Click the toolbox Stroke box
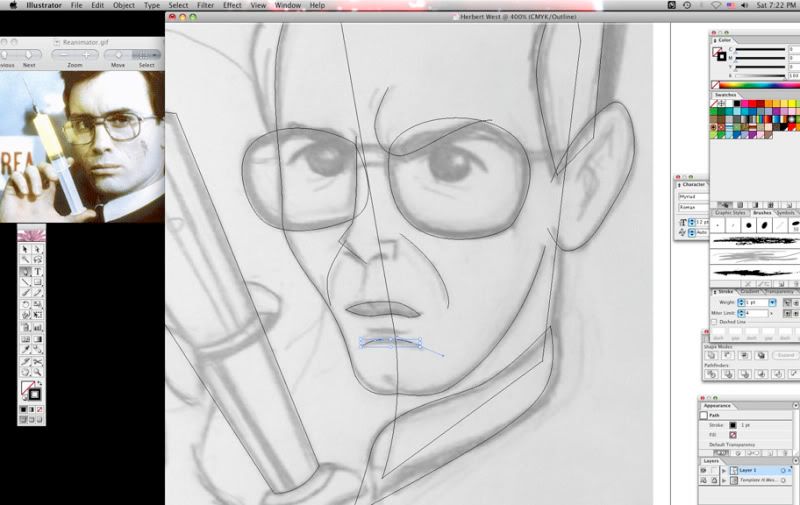 pos(35,394)
